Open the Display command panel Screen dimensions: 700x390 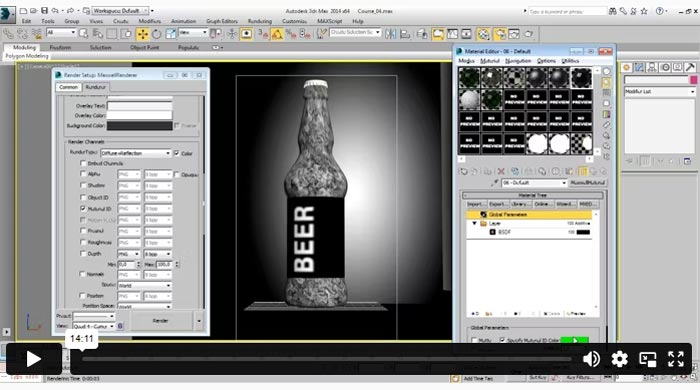[x=677, y=67]
